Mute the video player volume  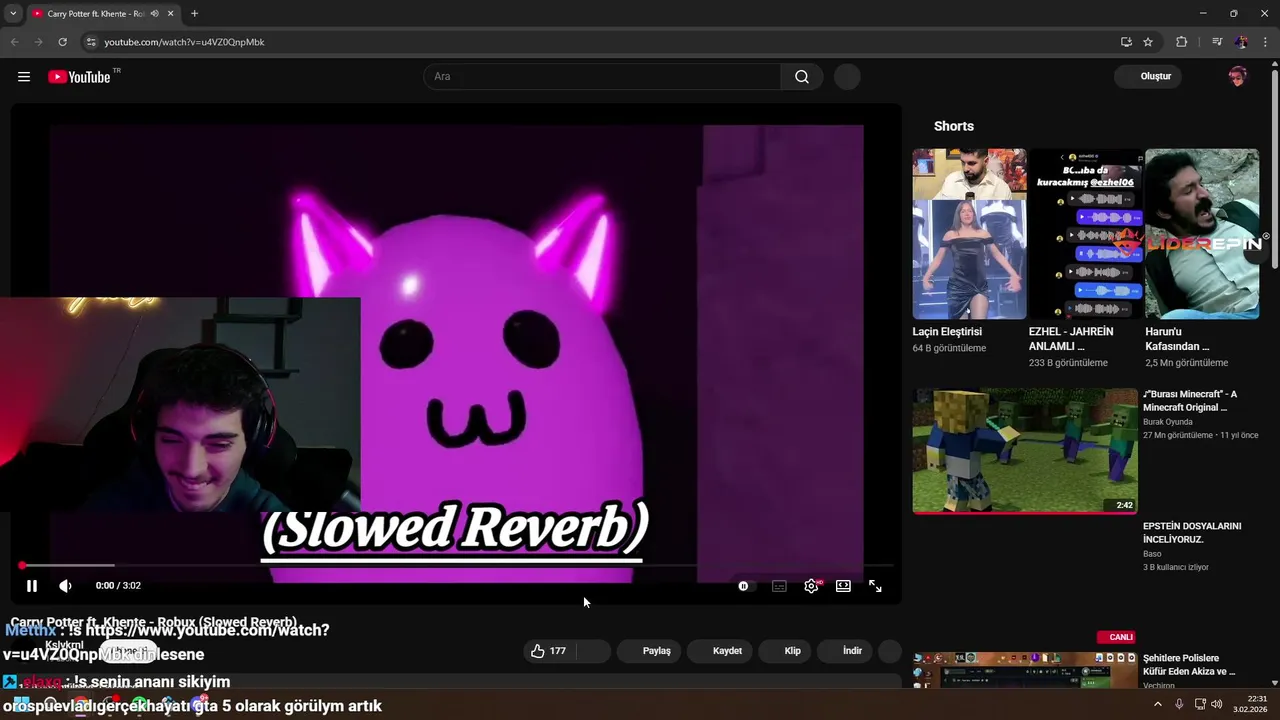coord(65,586)
